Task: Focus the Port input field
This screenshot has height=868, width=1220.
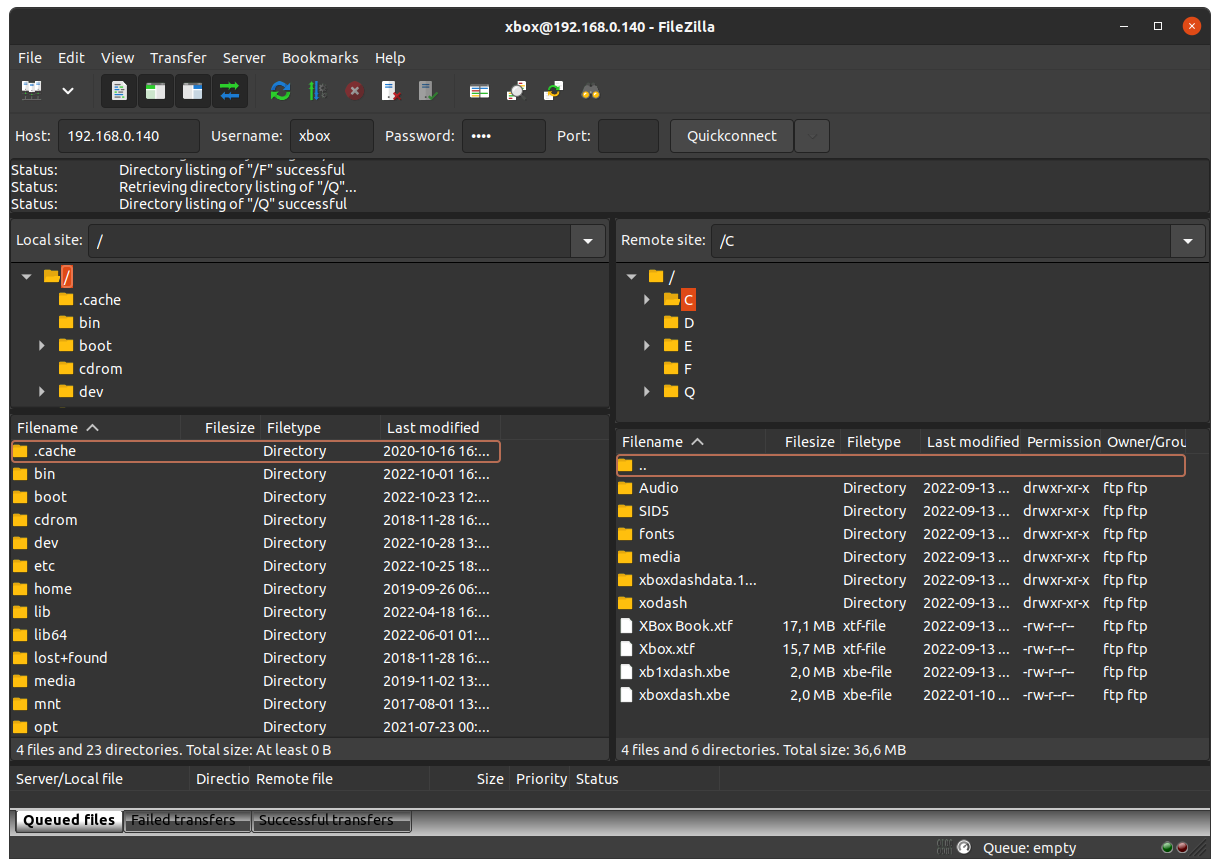Action: click(628, 136)
